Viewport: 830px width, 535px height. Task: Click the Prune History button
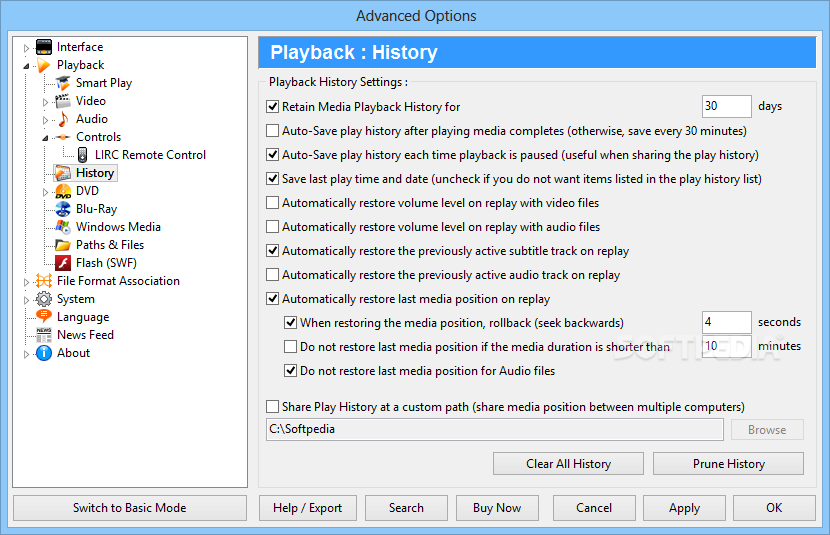click(728, 464)
